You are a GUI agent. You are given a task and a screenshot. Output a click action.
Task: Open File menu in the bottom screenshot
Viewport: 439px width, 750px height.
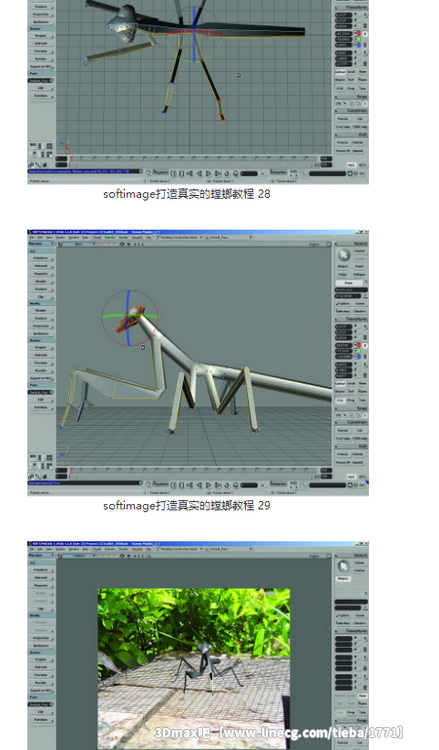coord(32,549)
